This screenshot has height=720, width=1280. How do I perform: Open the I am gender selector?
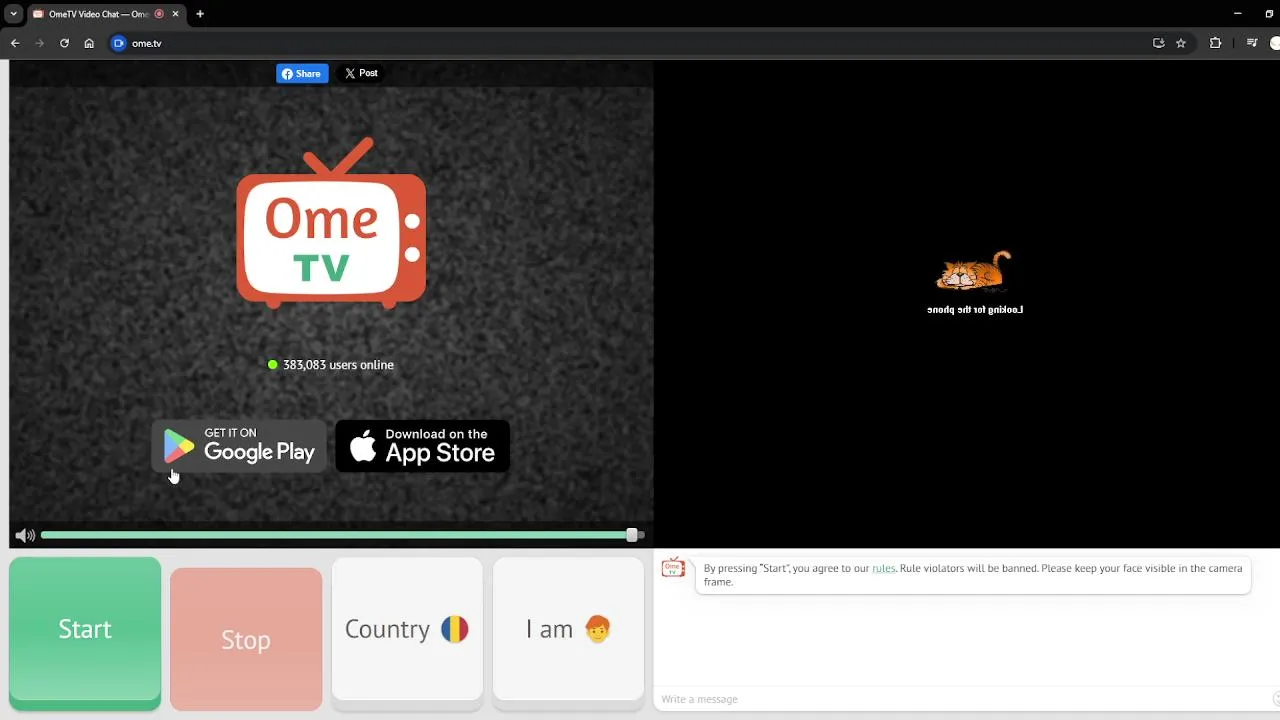(568, 633)
